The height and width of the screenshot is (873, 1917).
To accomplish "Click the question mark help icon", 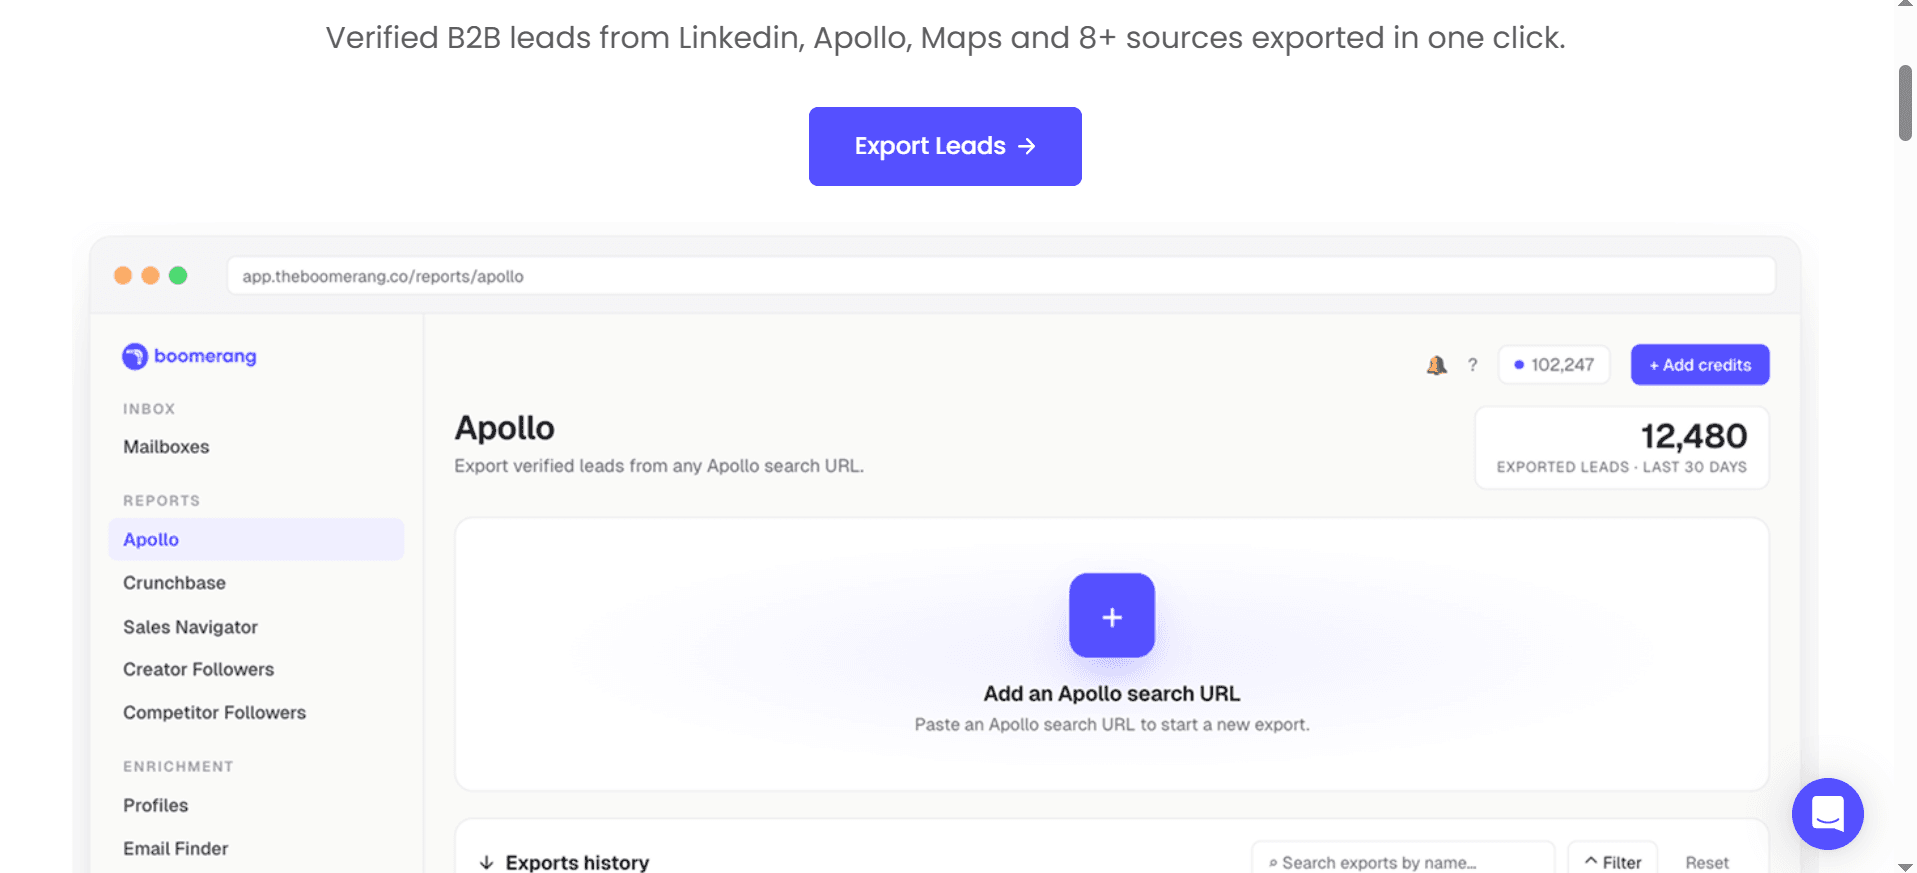I will [1472, 365].
